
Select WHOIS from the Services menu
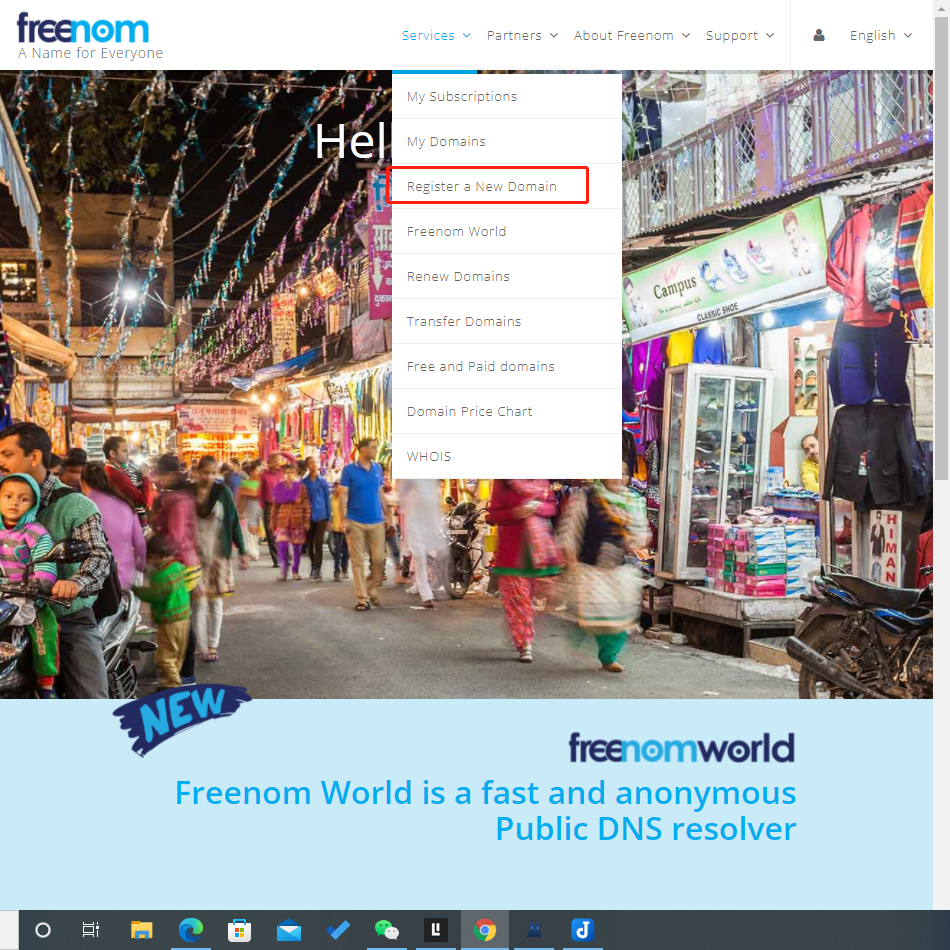click(x=507, y=456)
